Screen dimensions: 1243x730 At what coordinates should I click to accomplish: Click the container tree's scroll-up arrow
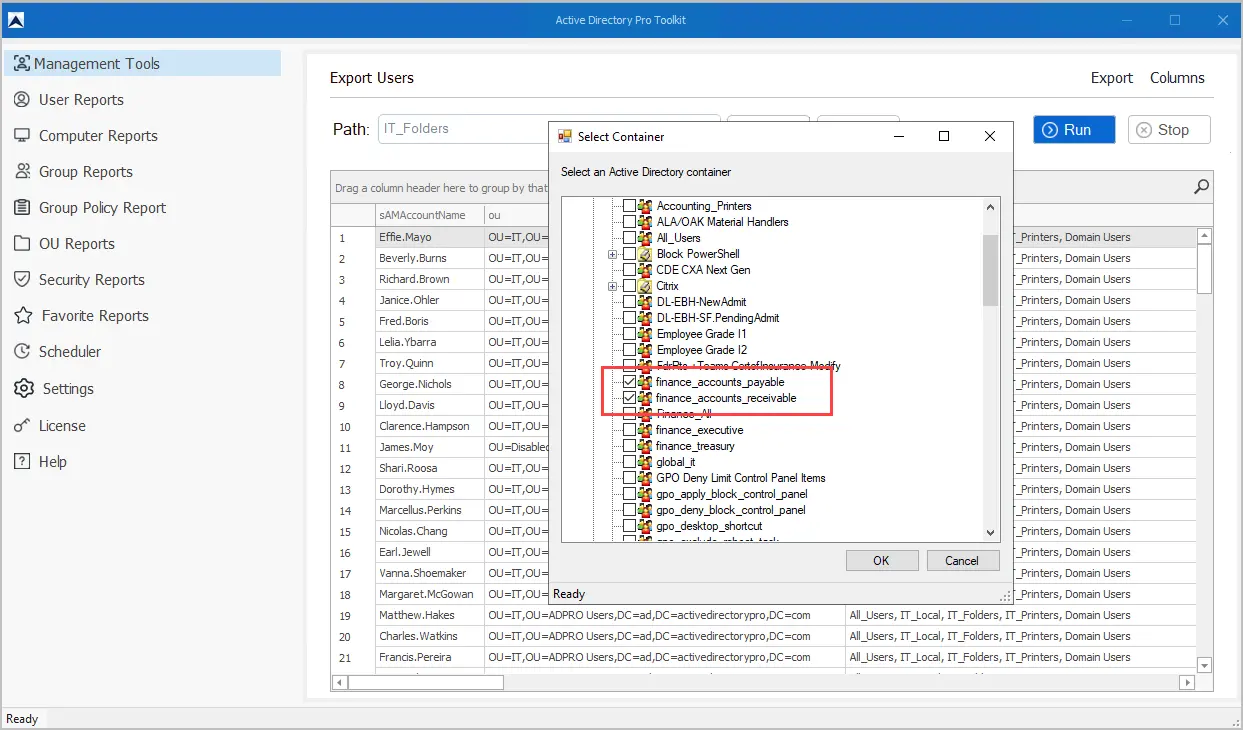coord(990,207)
